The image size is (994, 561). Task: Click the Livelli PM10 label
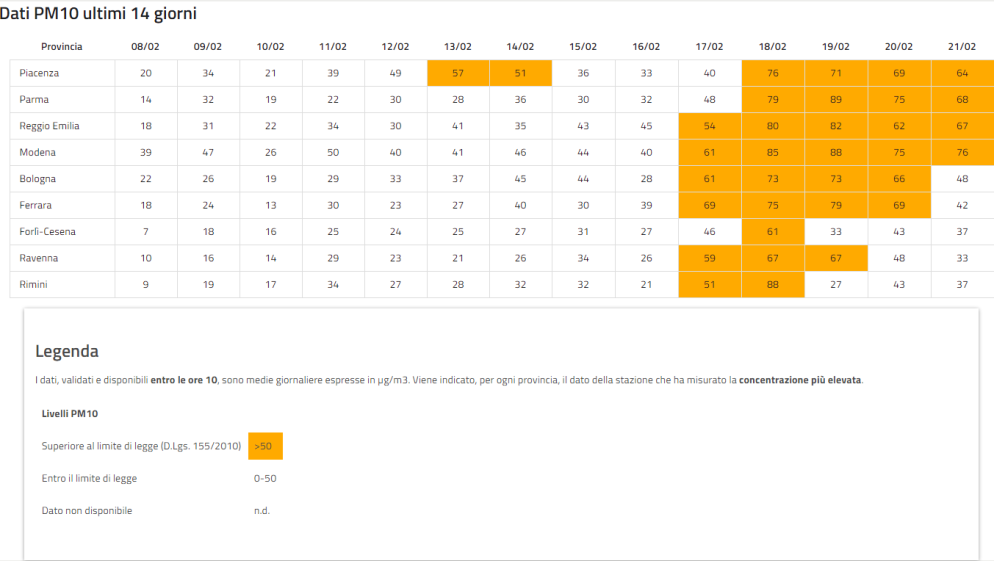(70, 413)
